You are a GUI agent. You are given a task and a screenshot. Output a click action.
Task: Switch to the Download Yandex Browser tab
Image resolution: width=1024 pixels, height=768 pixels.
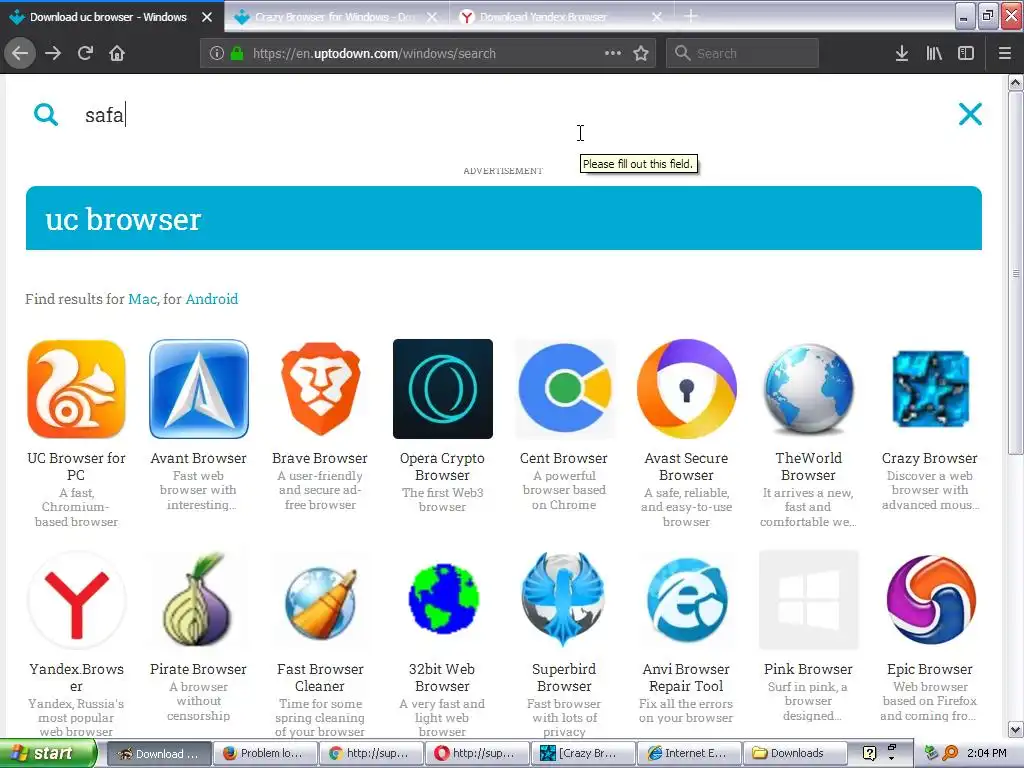[x=561, y=17]
